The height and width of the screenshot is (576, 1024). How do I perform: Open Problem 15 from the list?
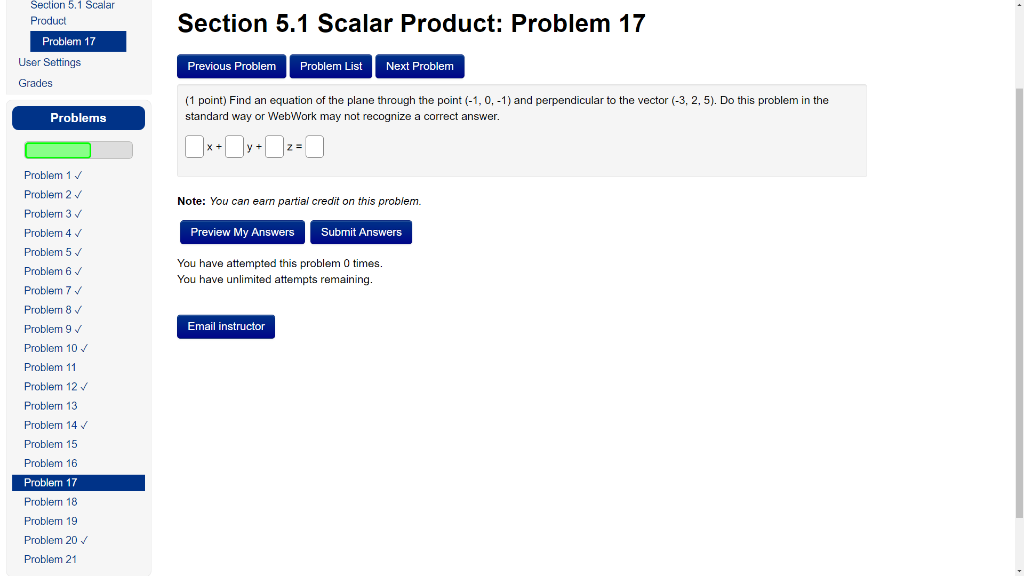click(50, 444)
